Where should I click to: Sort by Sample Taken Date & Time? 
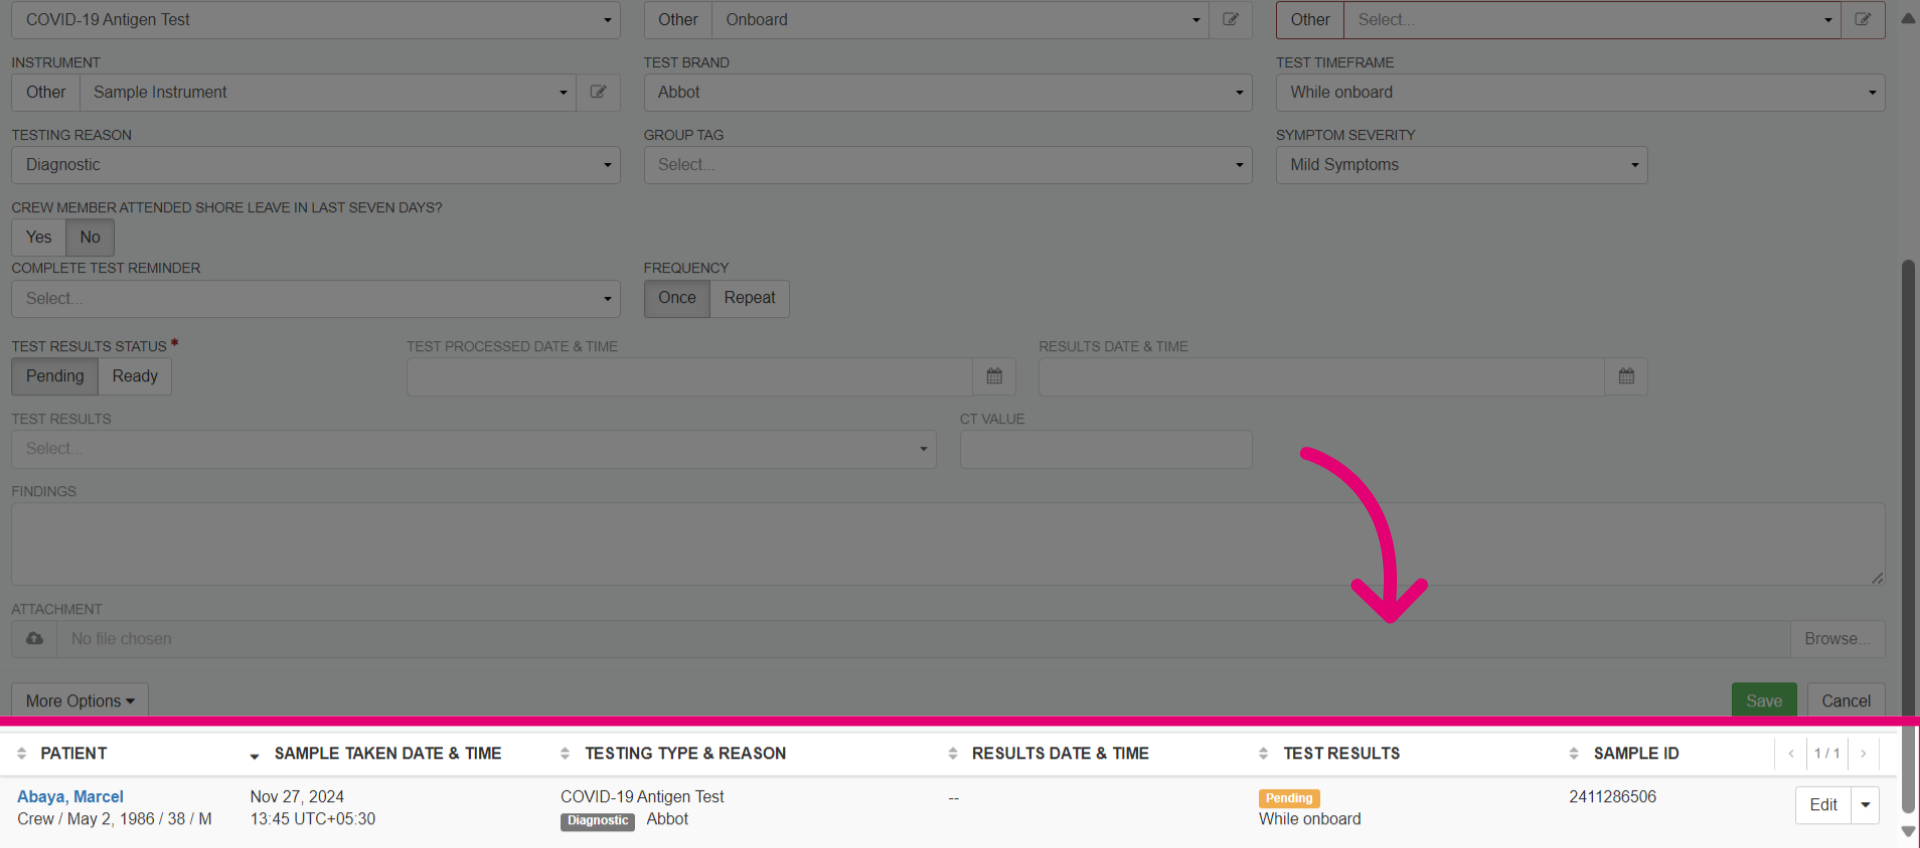(255, 754)
